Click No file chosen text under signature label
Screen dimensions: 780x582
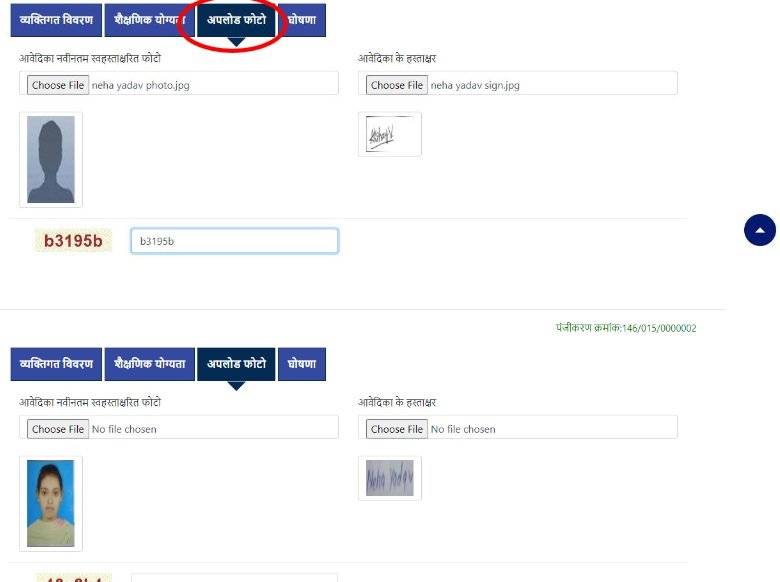click(x=463, y=429)
